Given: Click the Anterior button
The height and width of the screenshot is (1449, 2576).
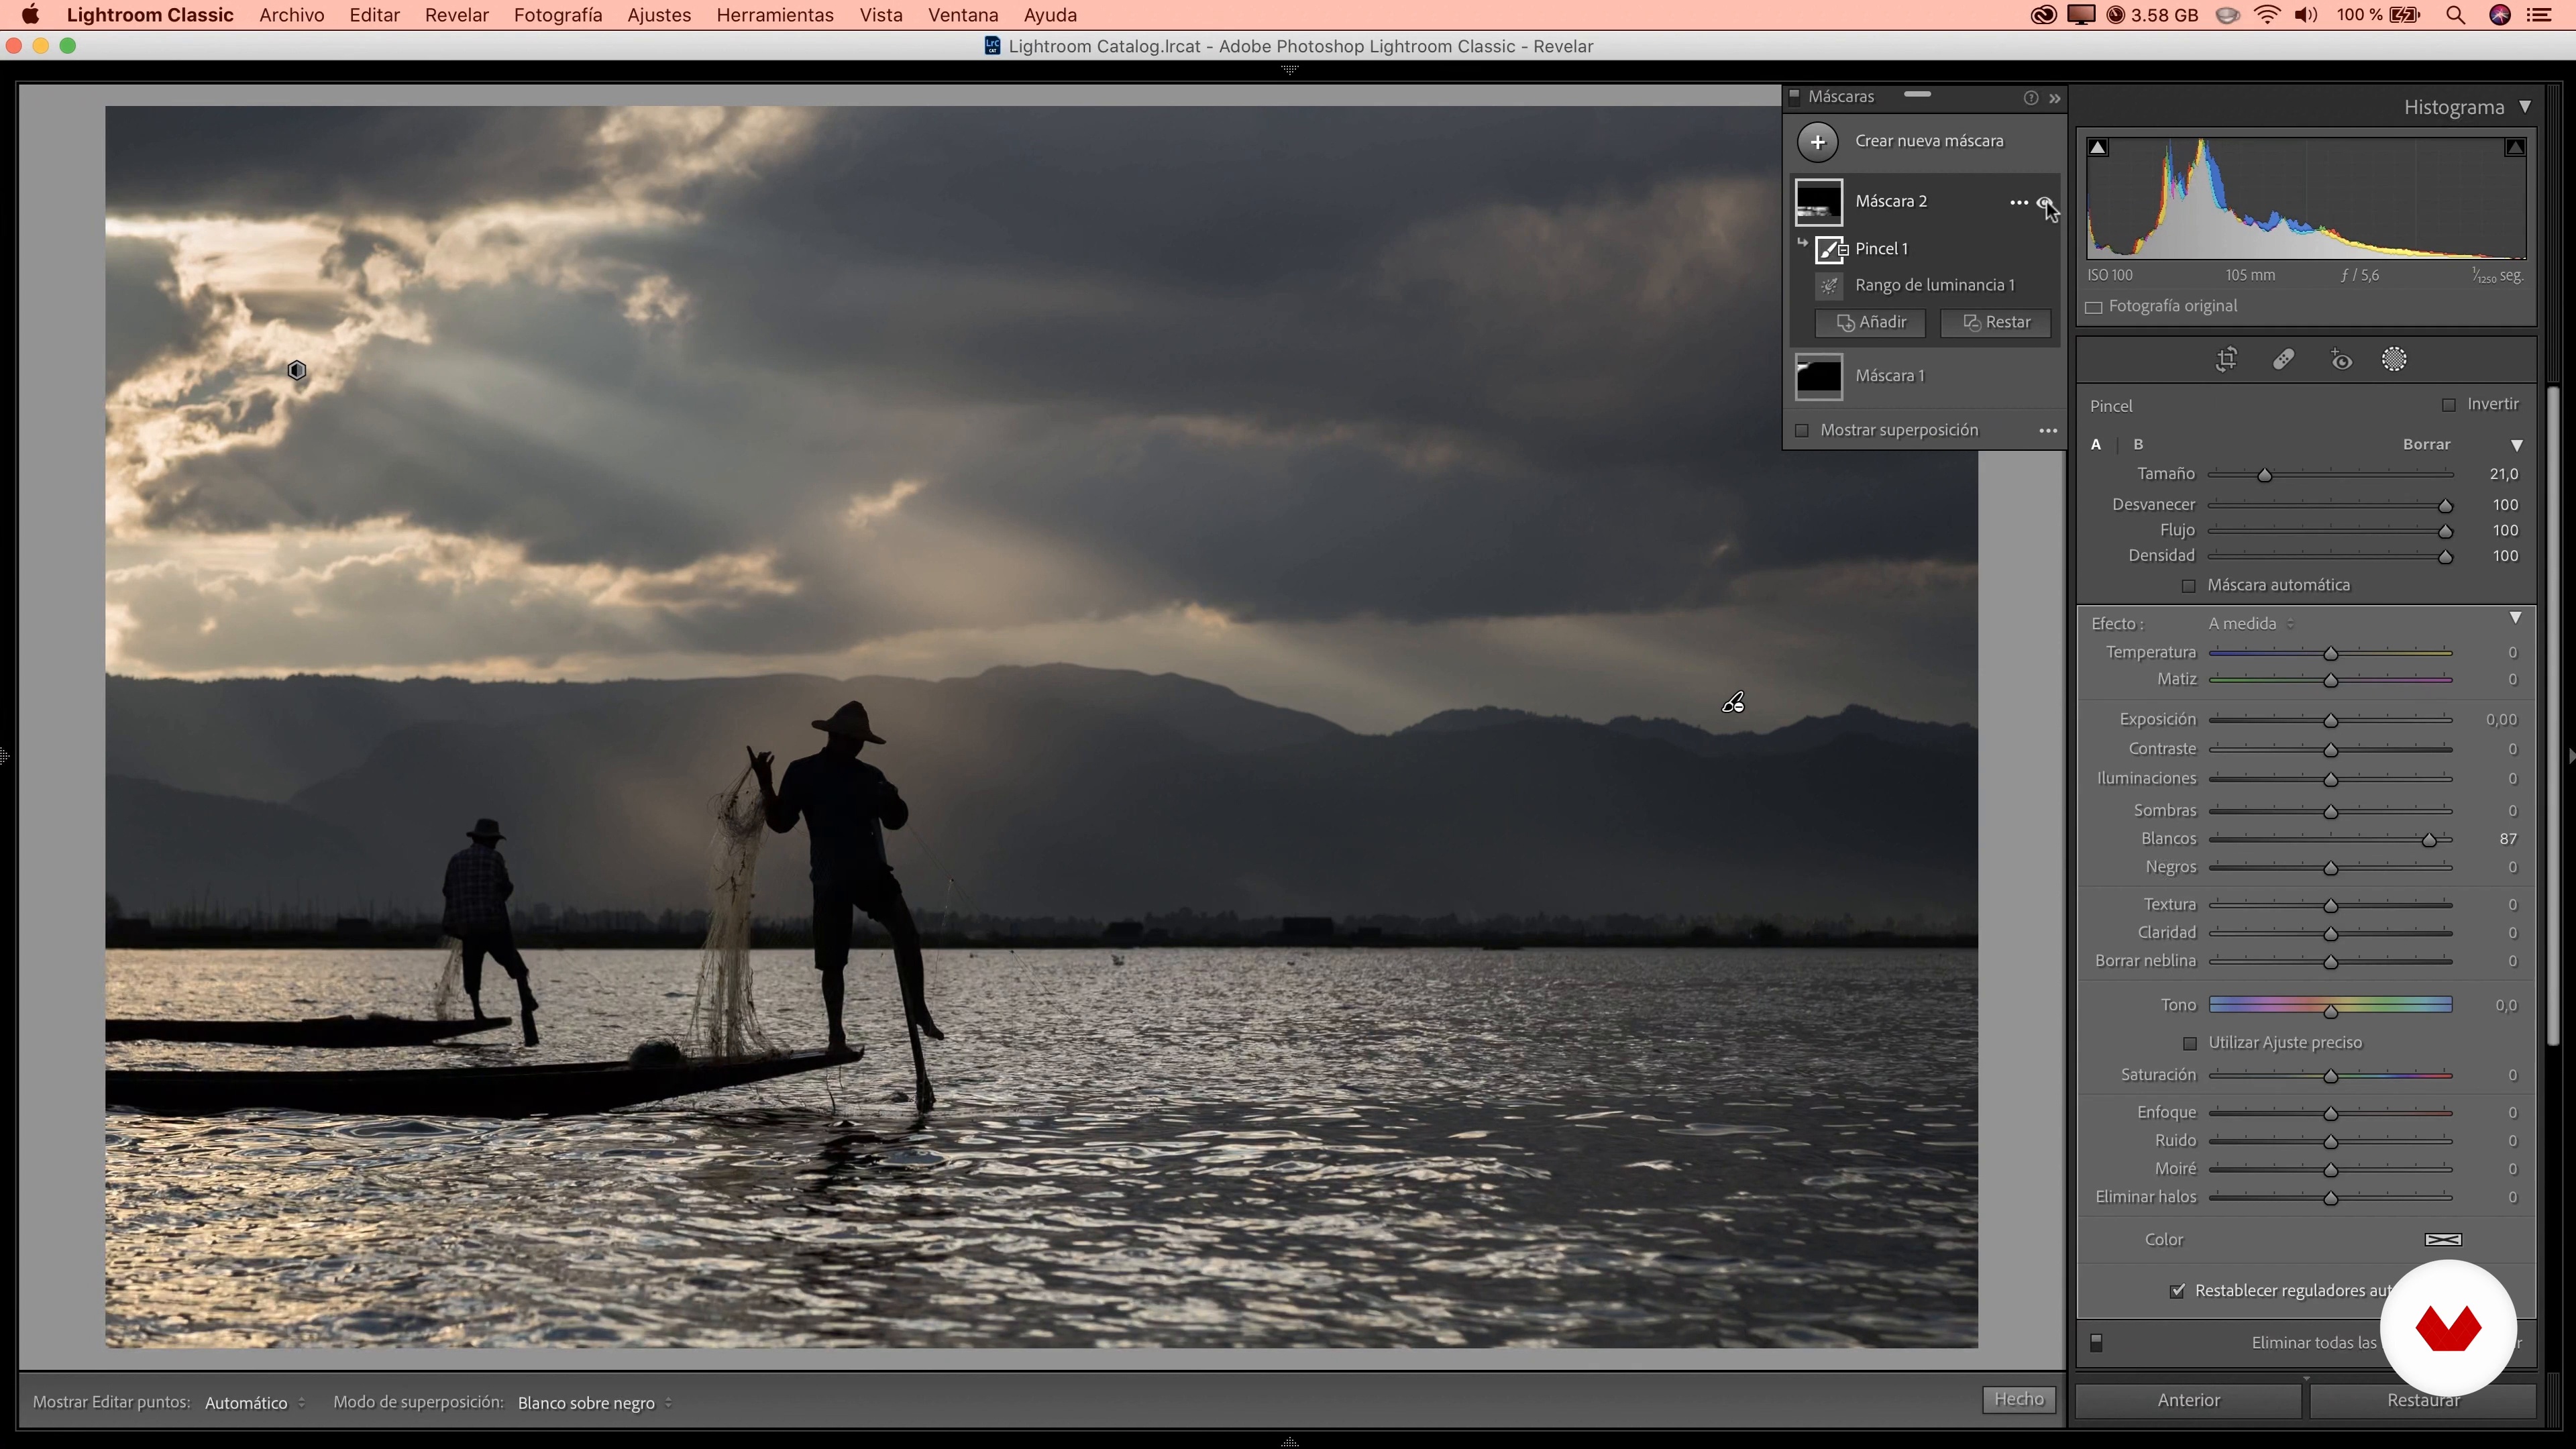Looking at the screenshot, I should (x=2188, y=1401).
